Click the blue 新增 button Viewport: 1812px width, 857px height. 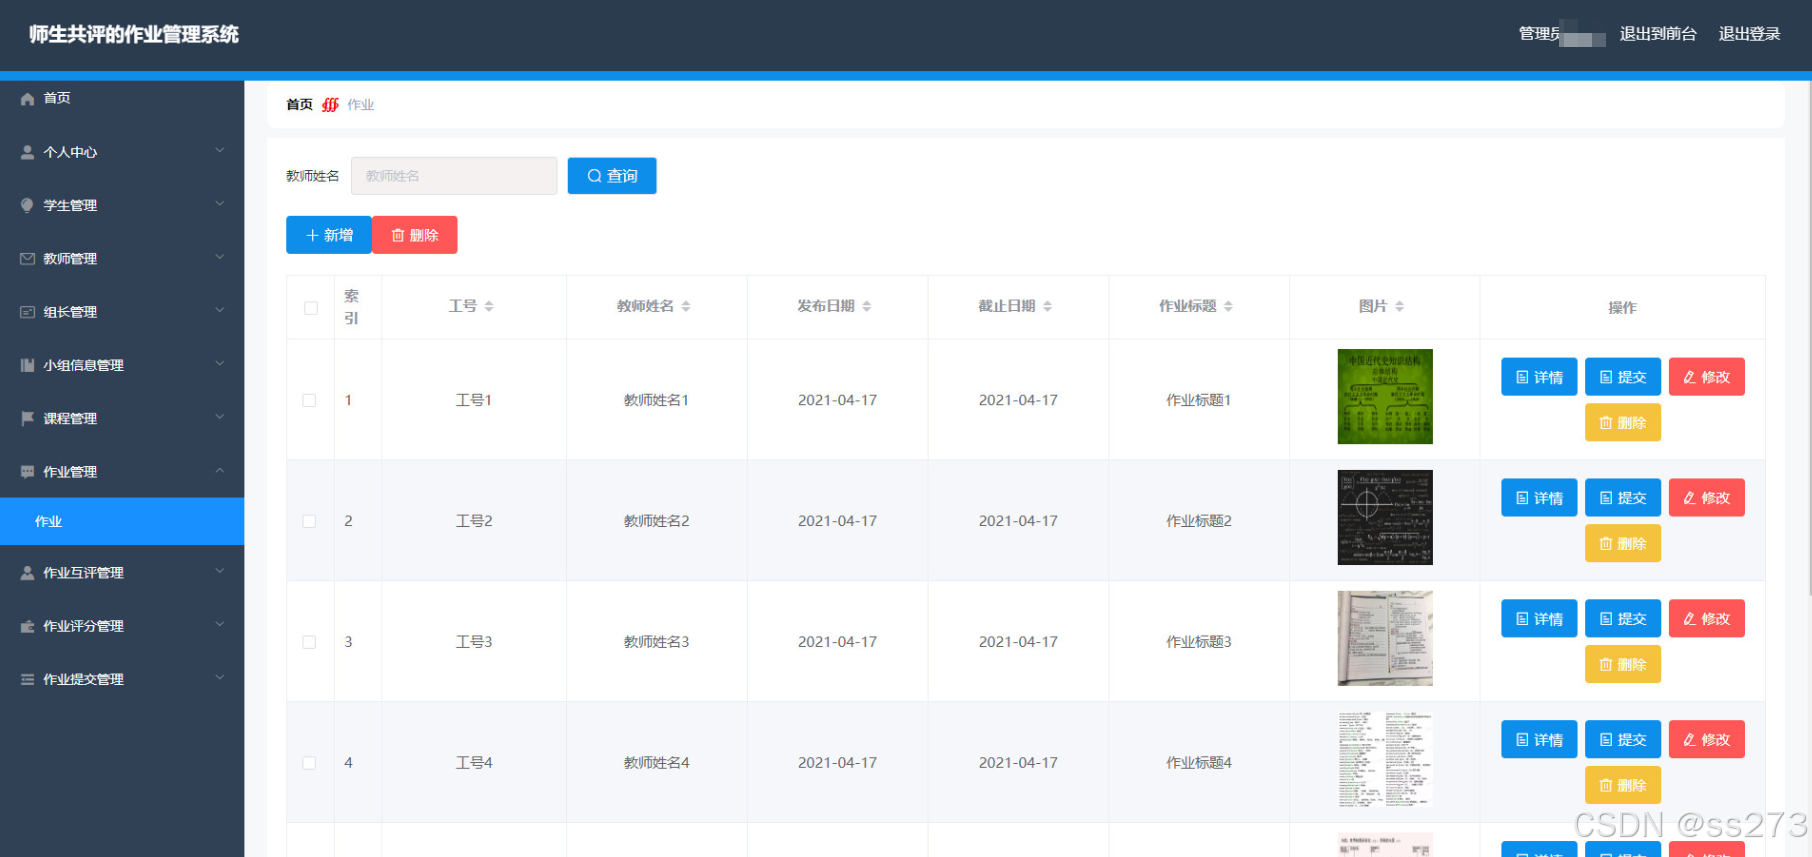point(329,235)
